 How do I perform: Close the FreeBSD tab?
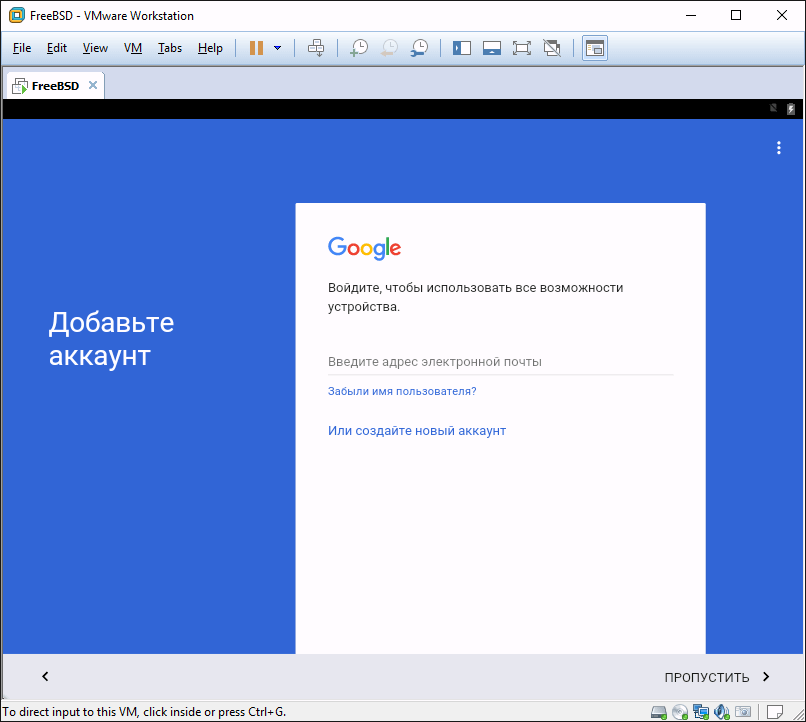[x=93, y=85]
